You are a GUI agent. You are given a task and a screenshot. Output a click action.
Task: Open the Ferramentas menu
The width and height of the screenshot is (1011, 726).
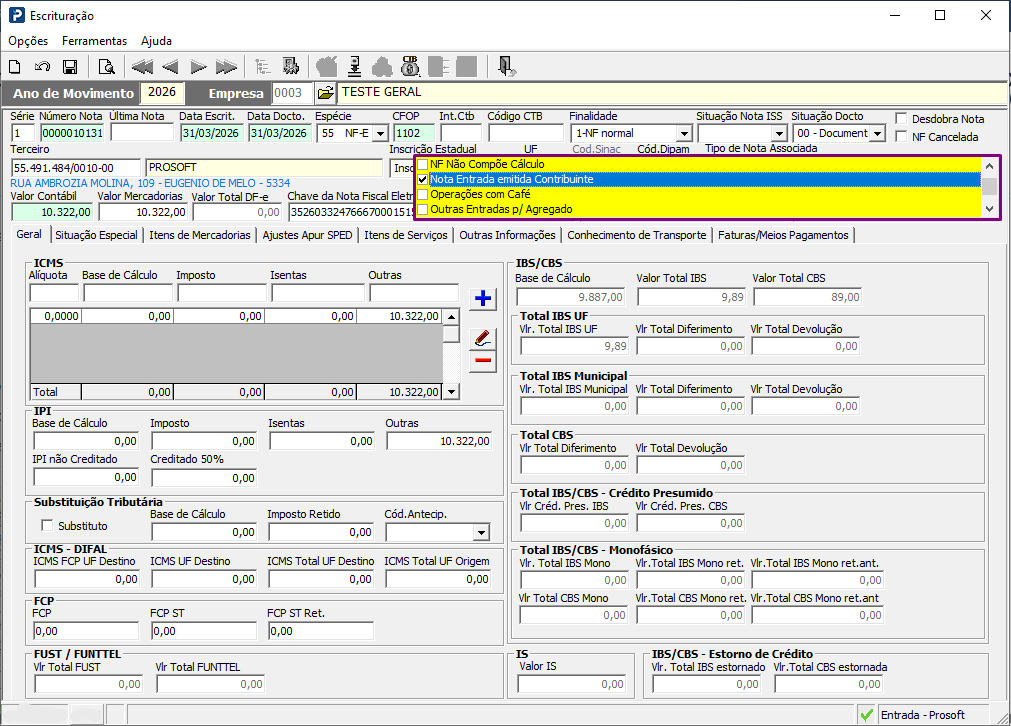click(94, 41)
